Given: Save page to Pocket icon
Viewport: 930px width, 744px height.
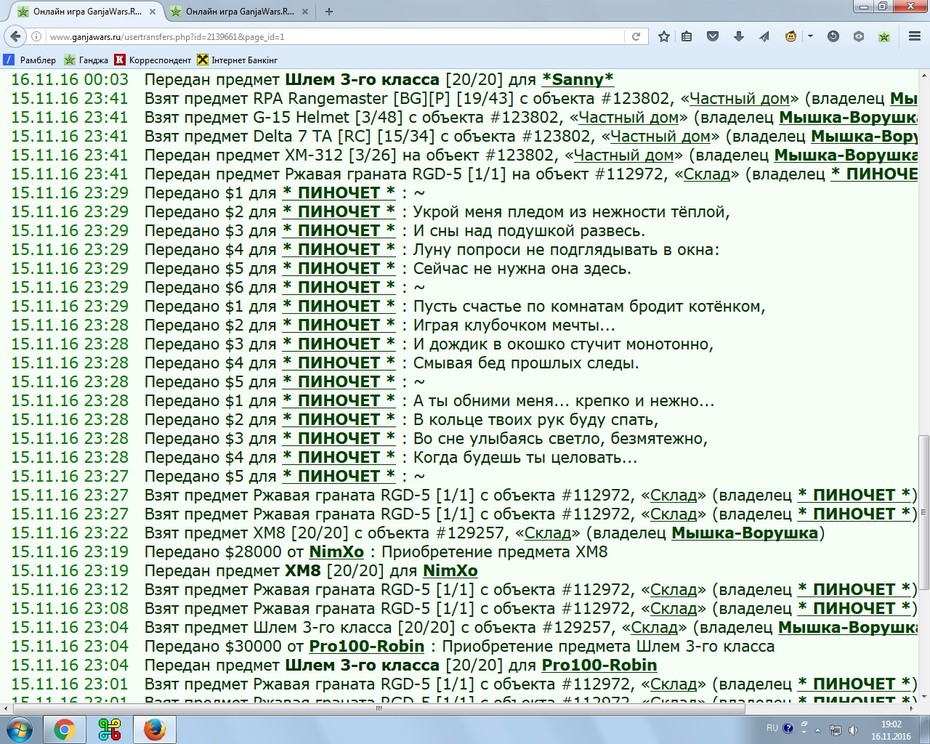Looking at the screenshot, I should click(x=713, y=37).
